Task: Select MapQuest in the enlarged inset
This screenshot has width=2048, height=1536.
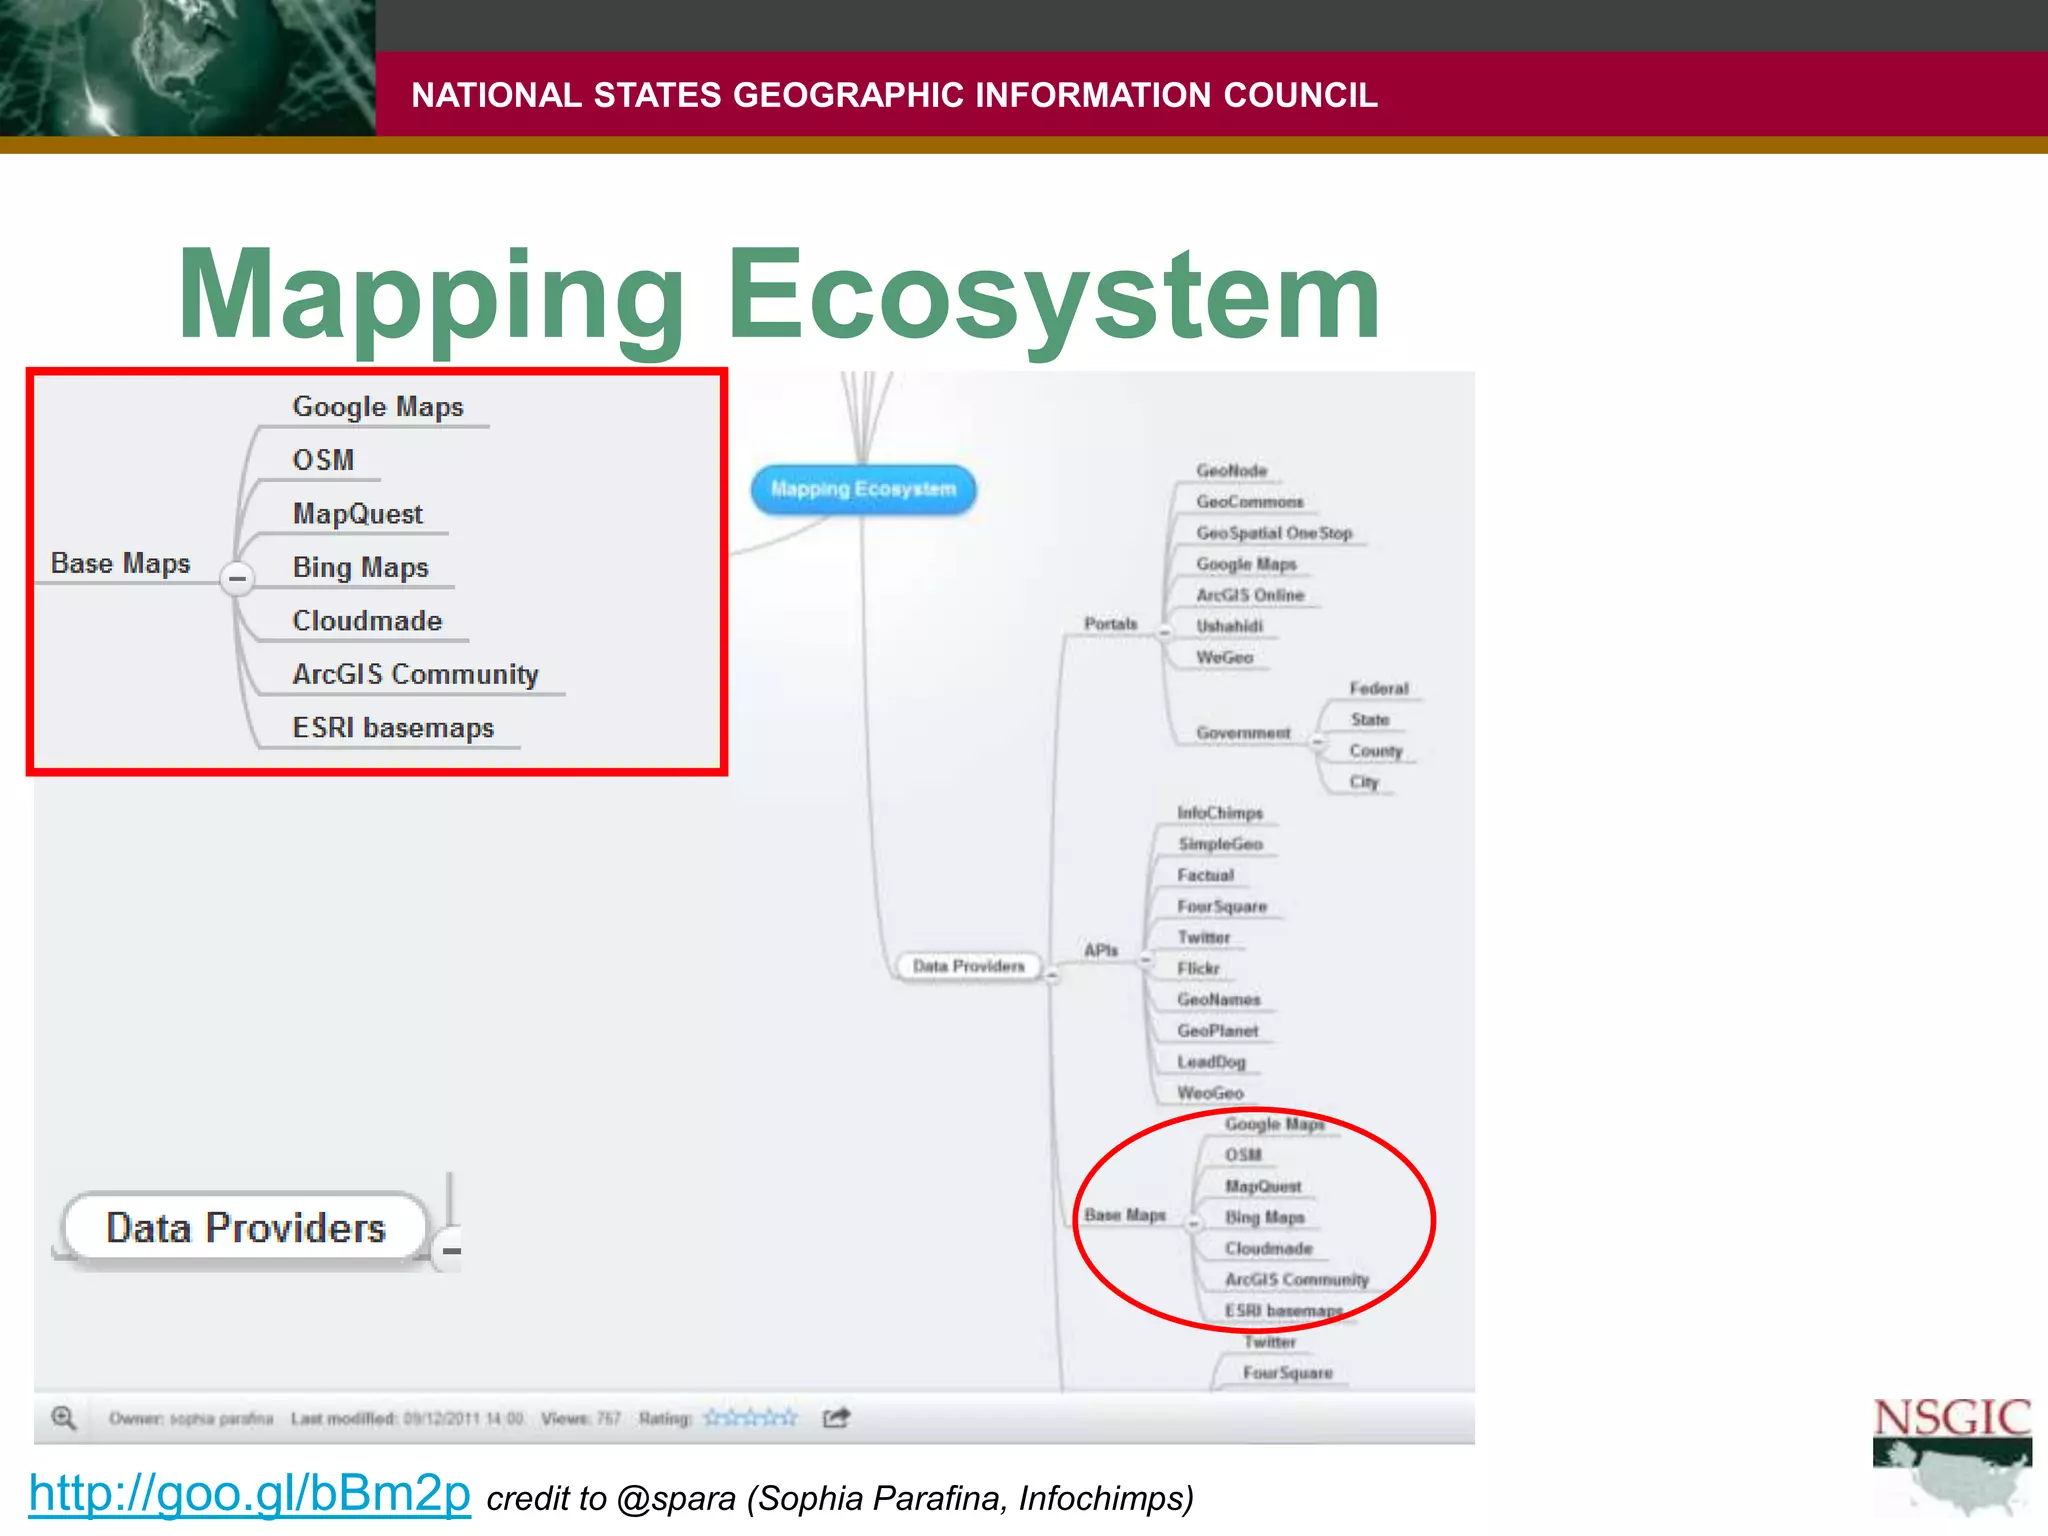Action: [x=357, y=514]
